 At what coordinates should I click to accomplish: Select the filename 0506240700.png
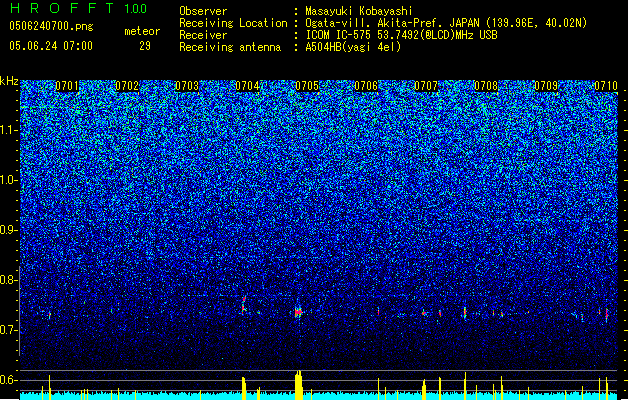tap(51, 26)
